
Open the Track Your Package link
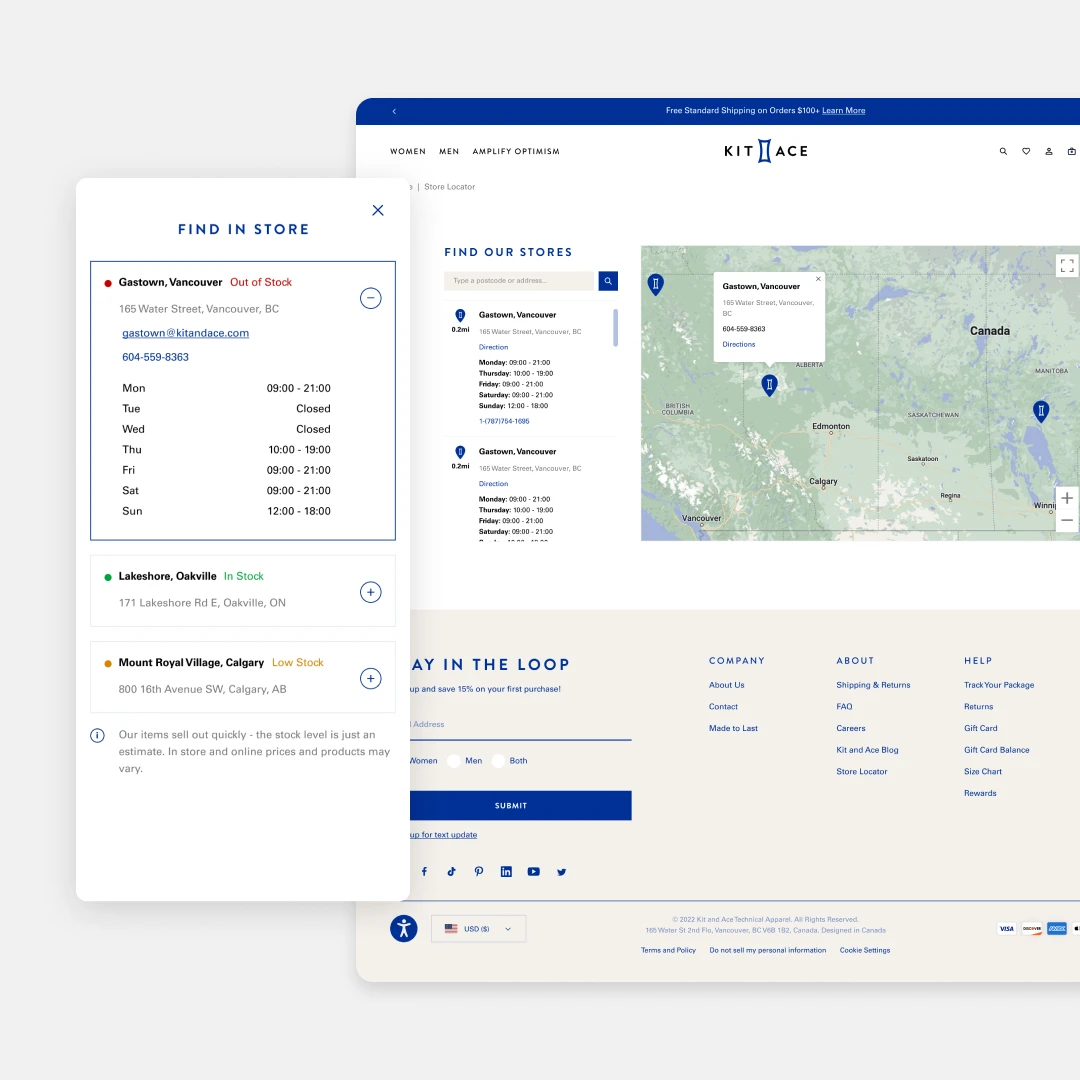(999, 685)
